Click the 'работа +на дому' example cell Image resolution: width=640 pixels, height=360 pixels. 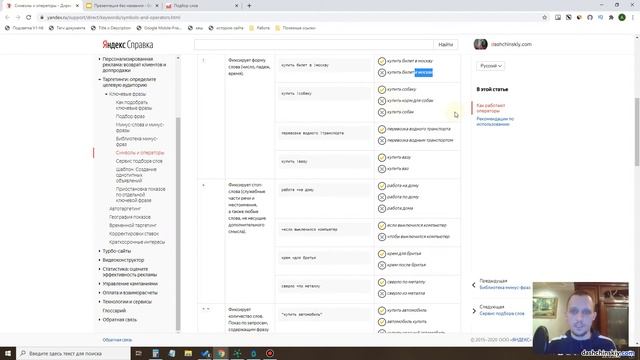324,190
